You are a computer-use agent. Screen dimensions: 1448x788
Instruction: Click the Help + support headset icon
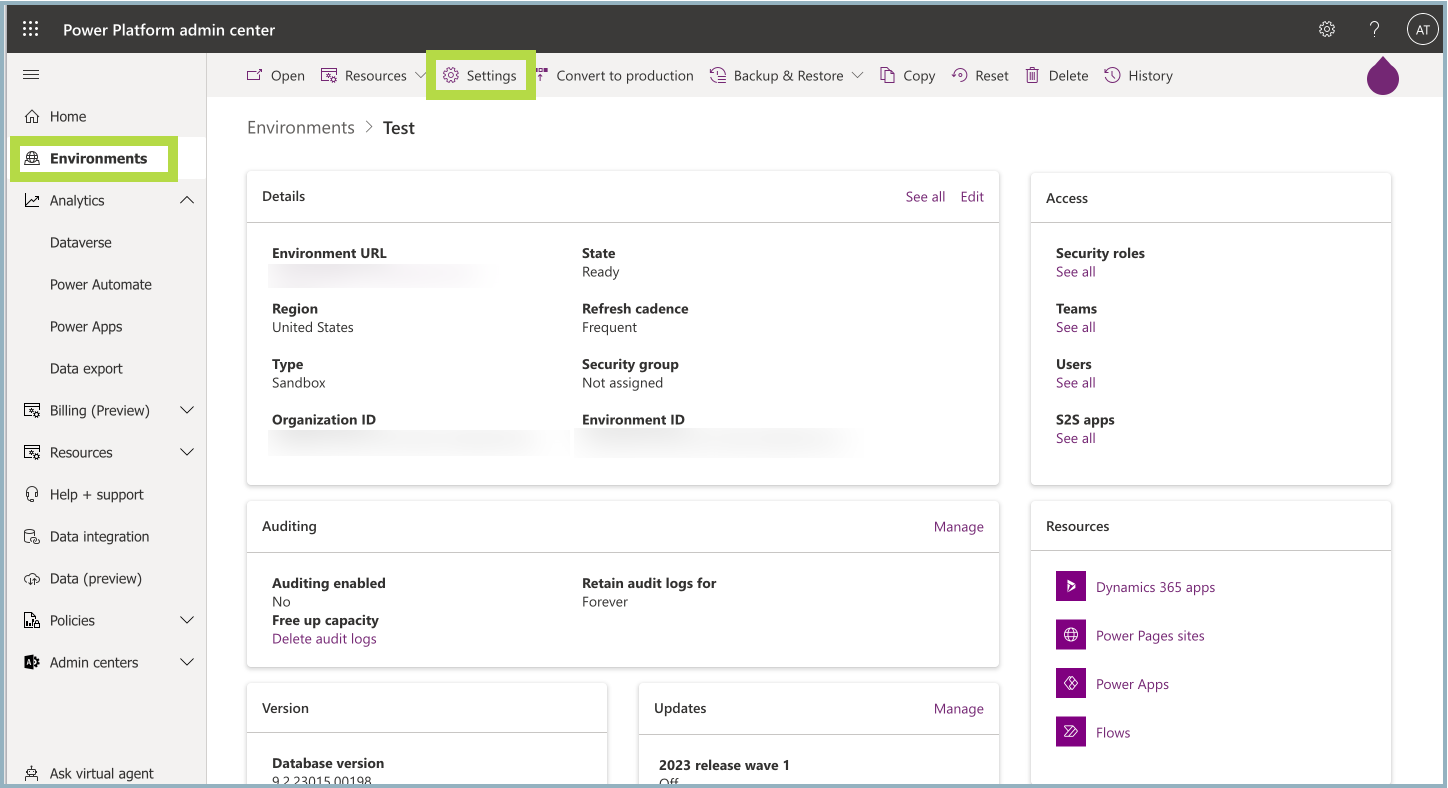tap(32, 495)
